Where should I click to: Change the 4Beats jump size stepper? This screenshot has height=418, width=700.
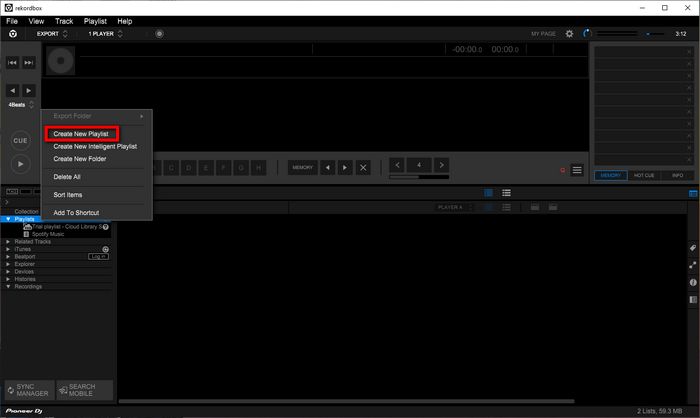(x=31, y=105)
